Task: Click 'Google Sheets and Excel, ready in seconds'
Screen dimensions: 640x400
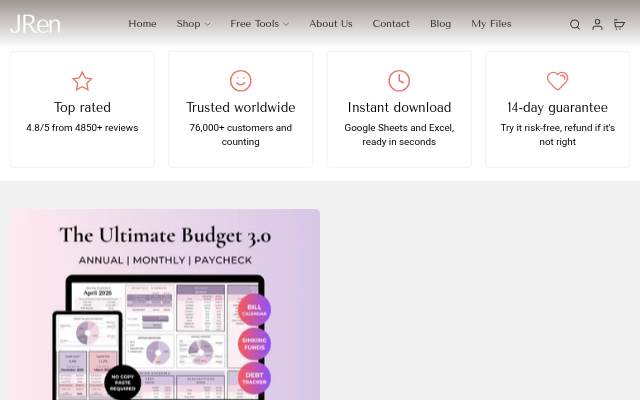Action: (x=399, y=135)
